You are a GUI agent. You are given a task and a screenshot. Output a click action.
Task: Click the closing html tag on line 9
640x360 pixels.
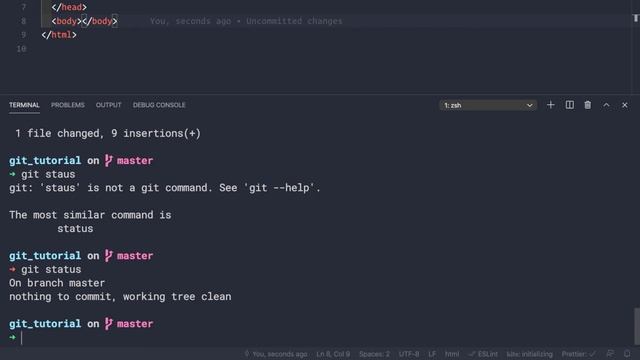click(59, 35)
